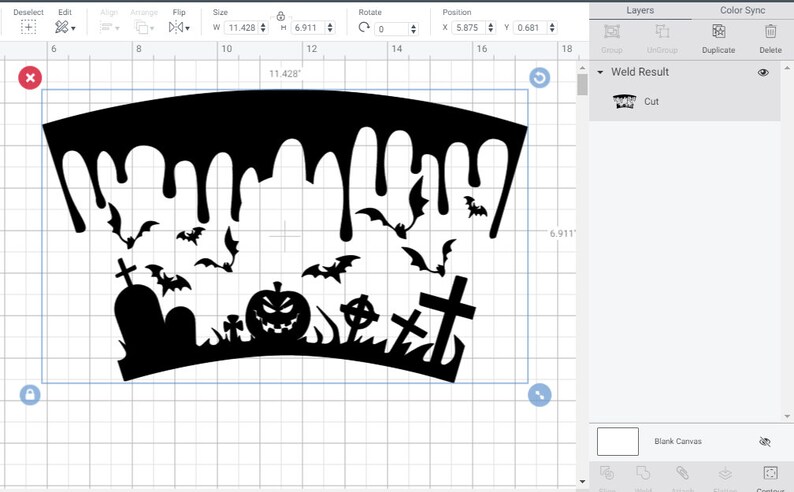794x492 pixels.
Task: Click the canvas vertical scrollbar thumb
Action: click(582, 84)
